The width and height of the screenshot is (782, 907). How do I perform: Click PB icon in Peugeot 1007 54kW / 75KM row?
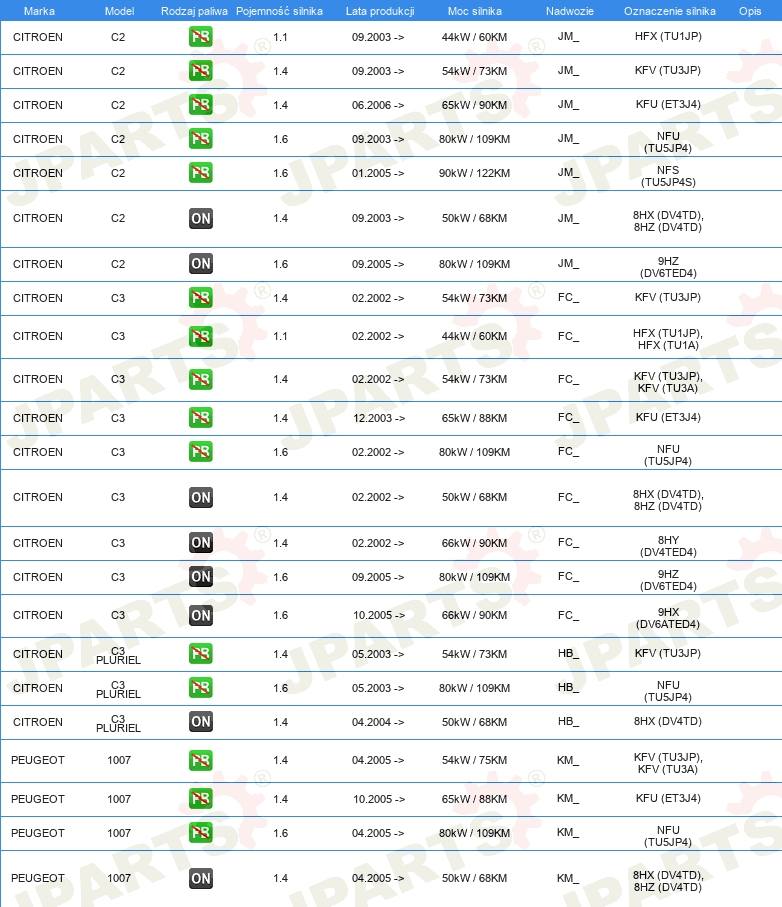click(201, 760)
